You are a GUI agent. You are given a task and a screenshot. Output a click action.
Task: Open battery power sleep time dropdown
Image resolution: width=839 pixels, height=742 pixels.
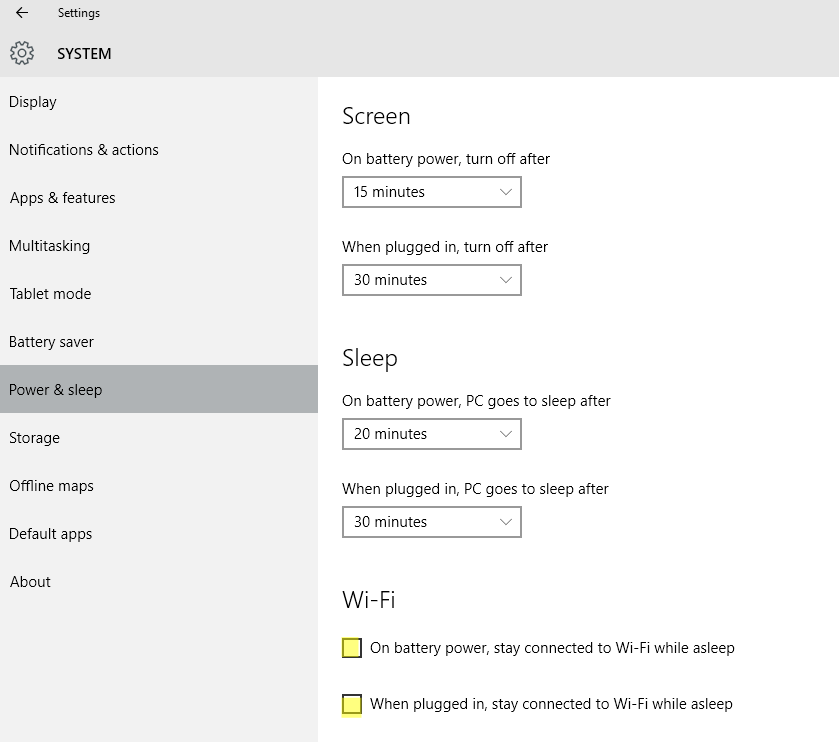432,434
